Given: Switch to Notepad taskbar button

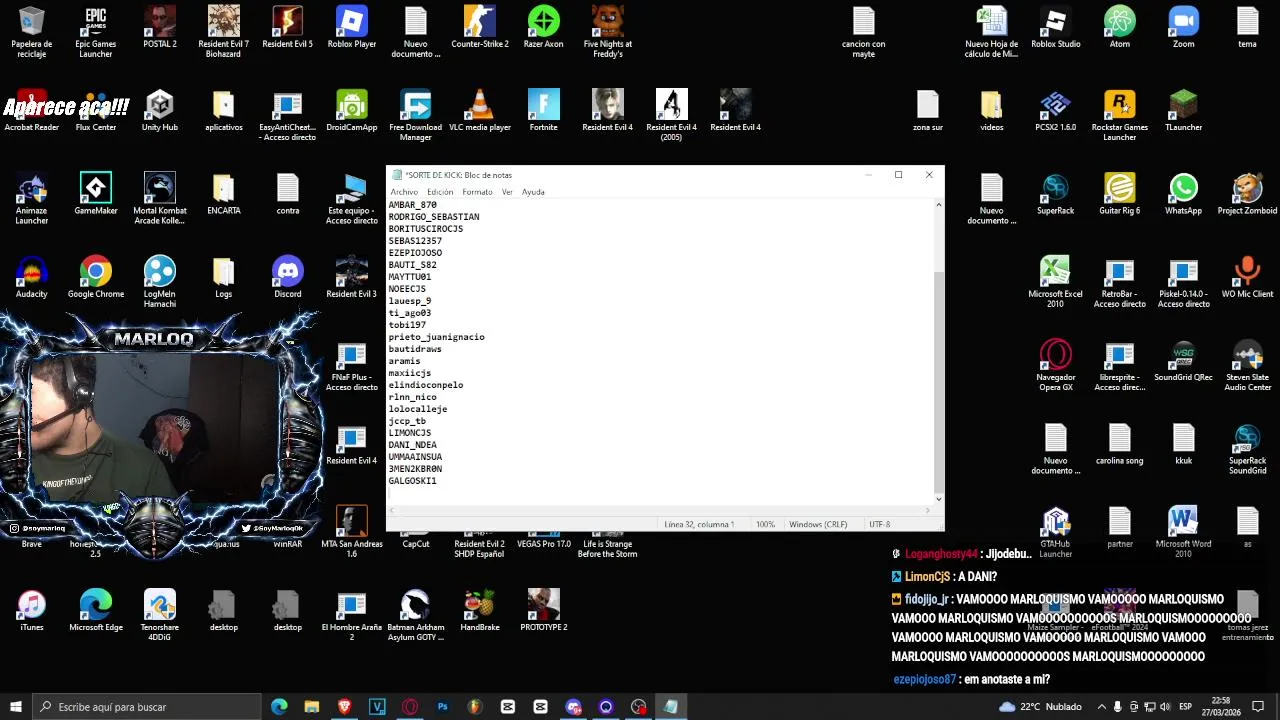Looking at the screenshot, I should pyautogui.click(x=670, y=707).
